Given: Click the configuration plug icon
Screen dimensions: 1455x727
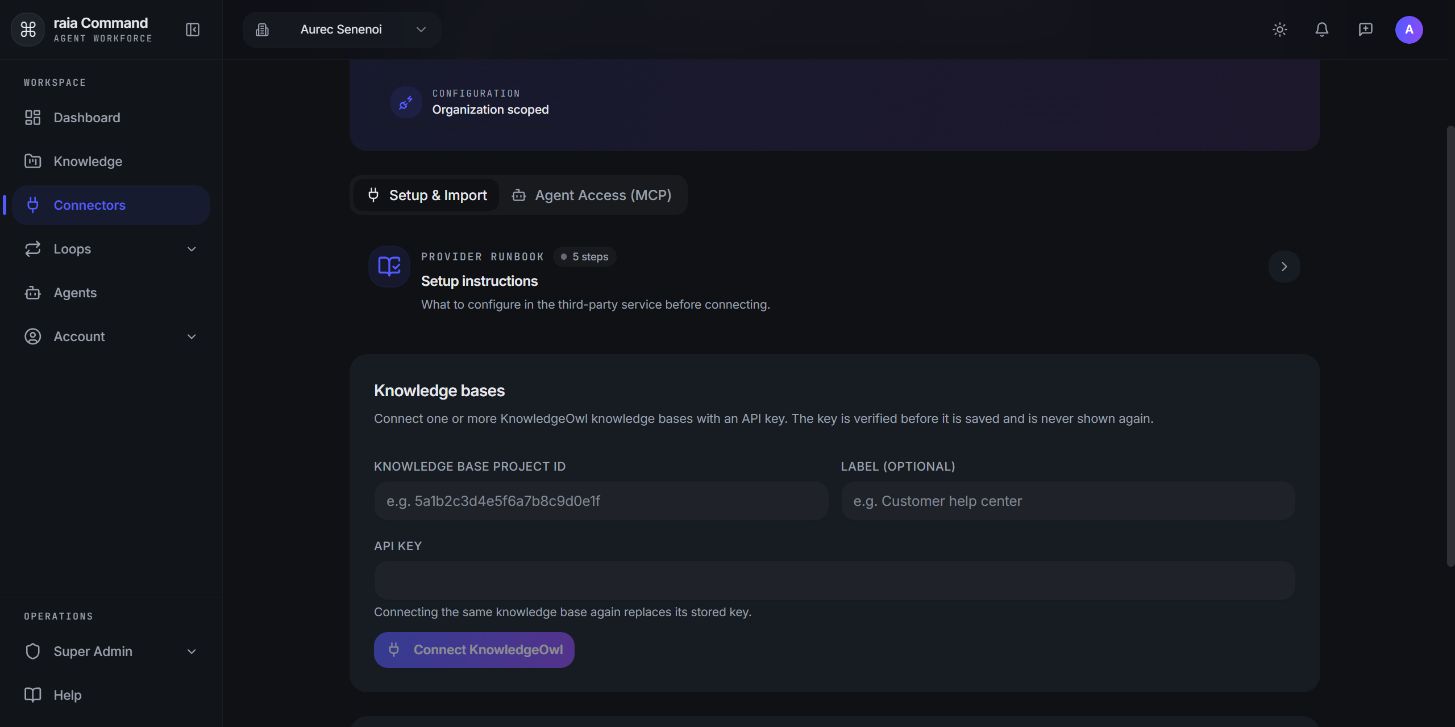Looking at the screenshot, I should (x=405, y=102).
